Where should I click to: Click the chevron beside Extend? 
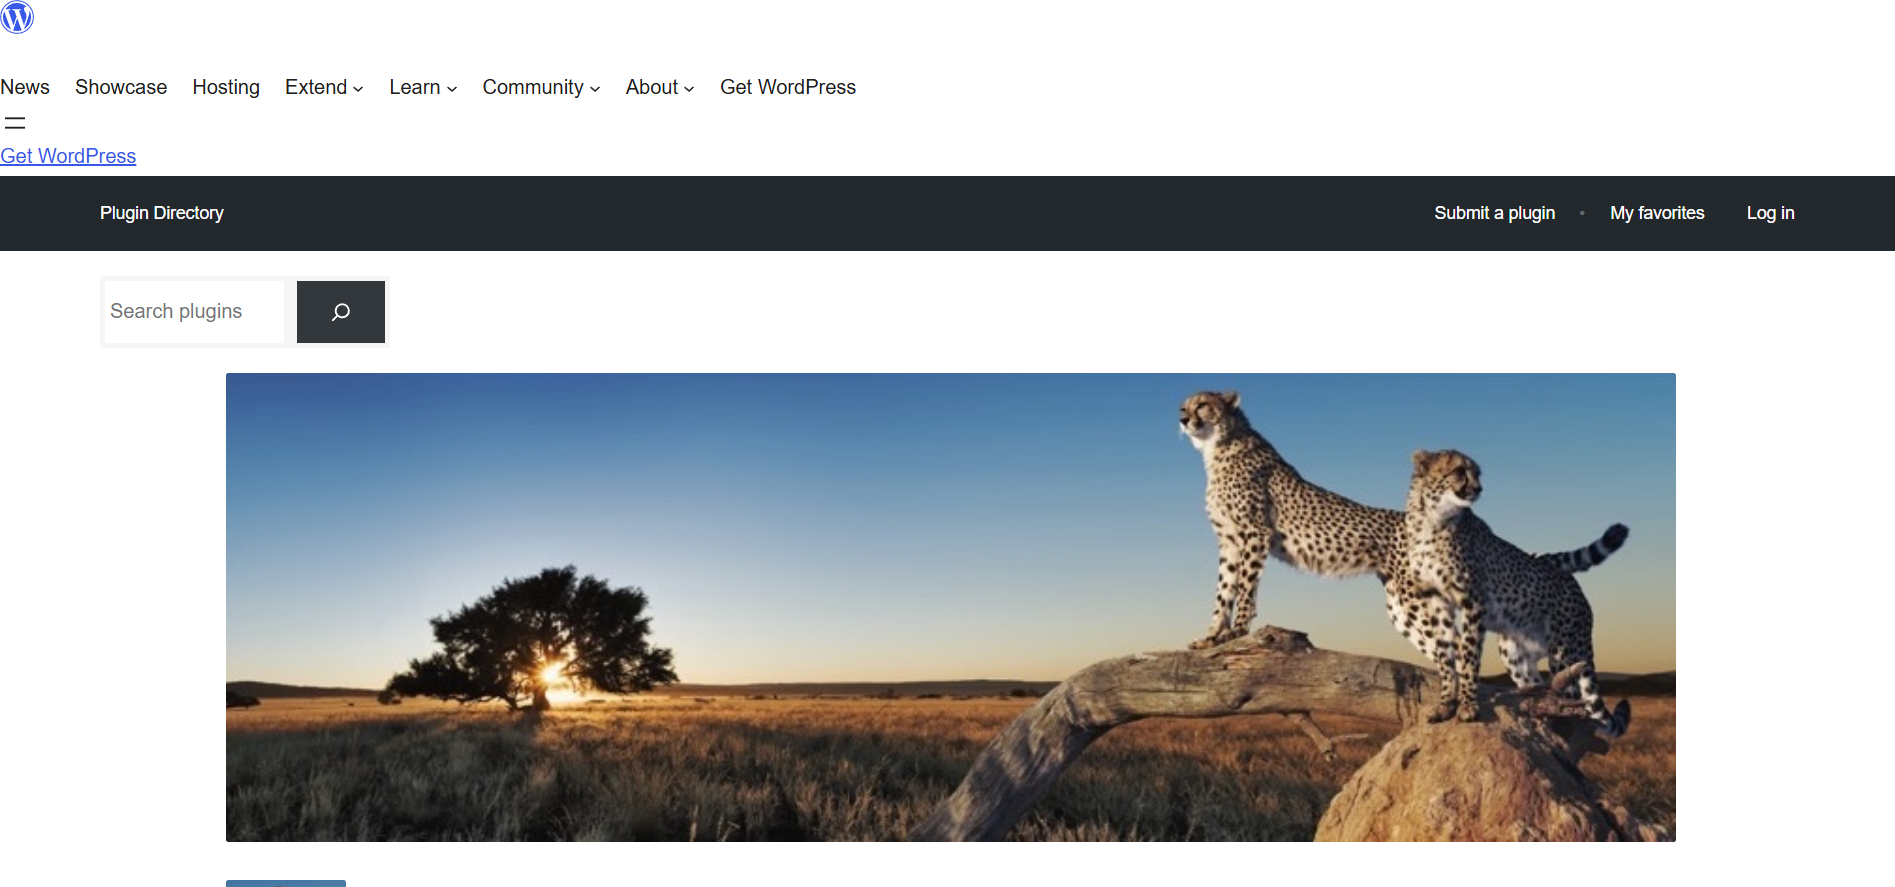(x=358, y=89)
